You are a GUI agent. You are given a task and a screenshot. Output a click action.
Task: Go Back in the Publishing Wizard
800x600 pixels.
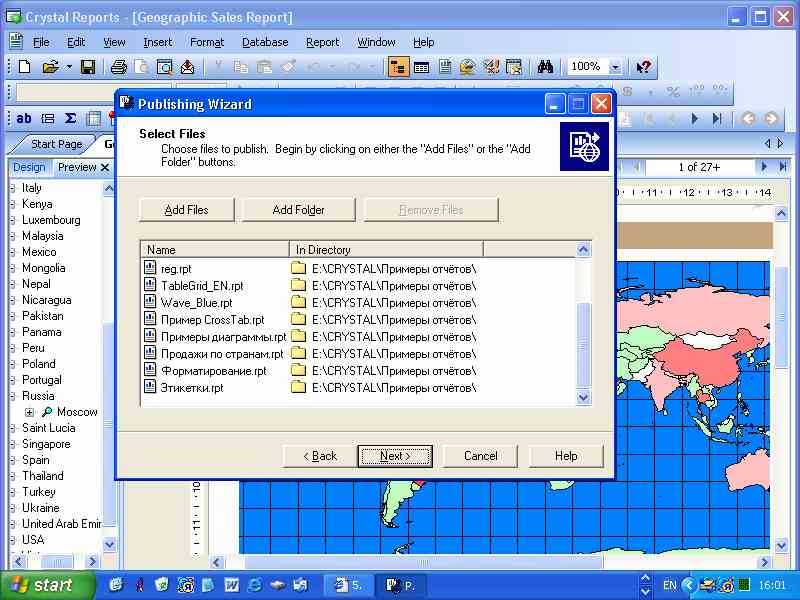tap(320, 456)
